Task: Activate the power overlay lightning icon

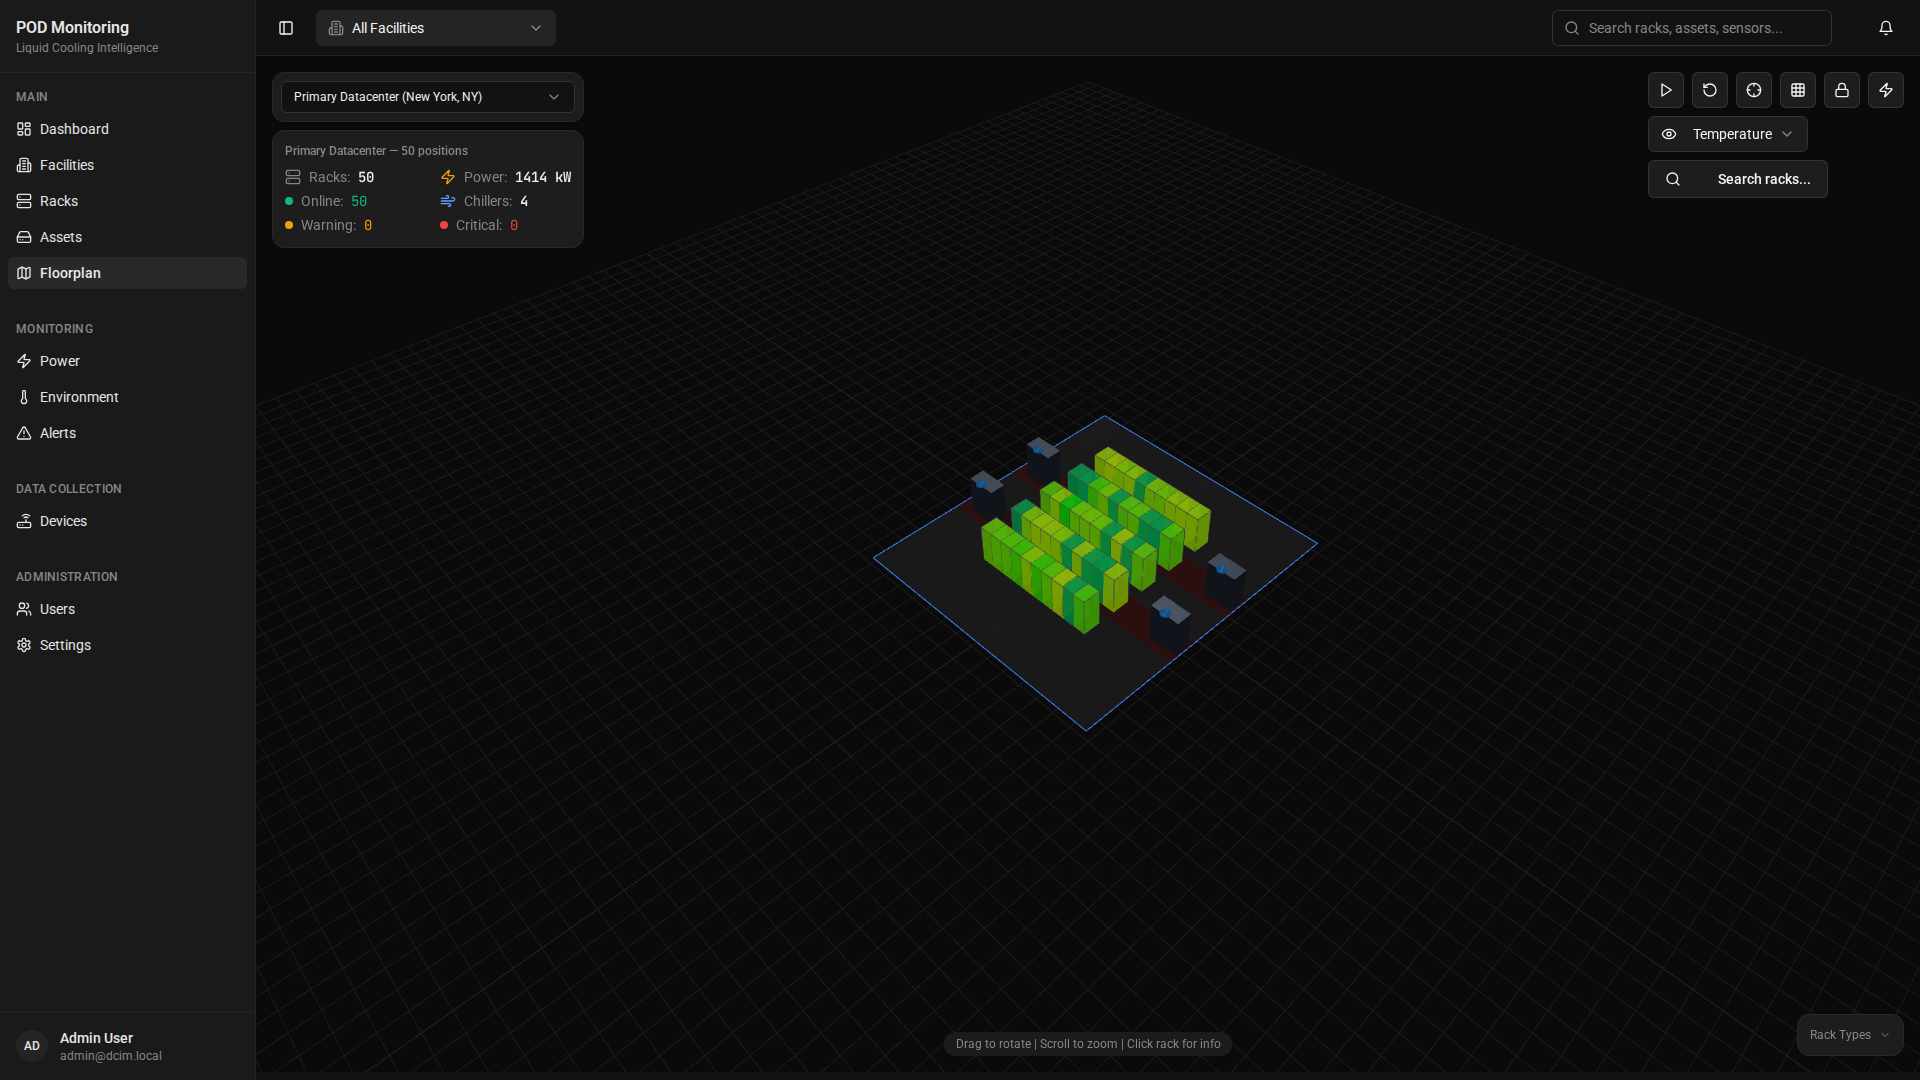Action: [x=1885, y=90]
